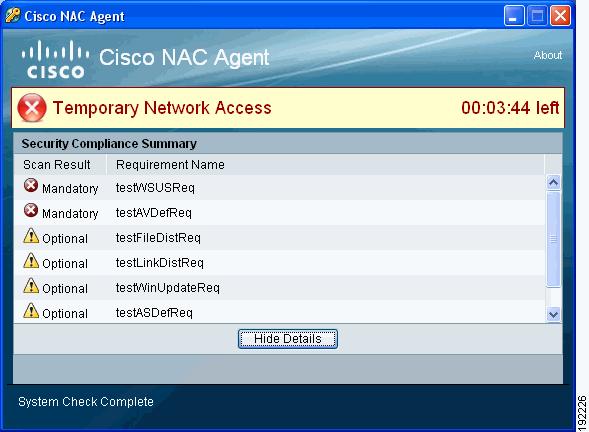Select the testAVDefReq requirement name
Viewport: 589px width, 432px height.
(x=154, y=213)
